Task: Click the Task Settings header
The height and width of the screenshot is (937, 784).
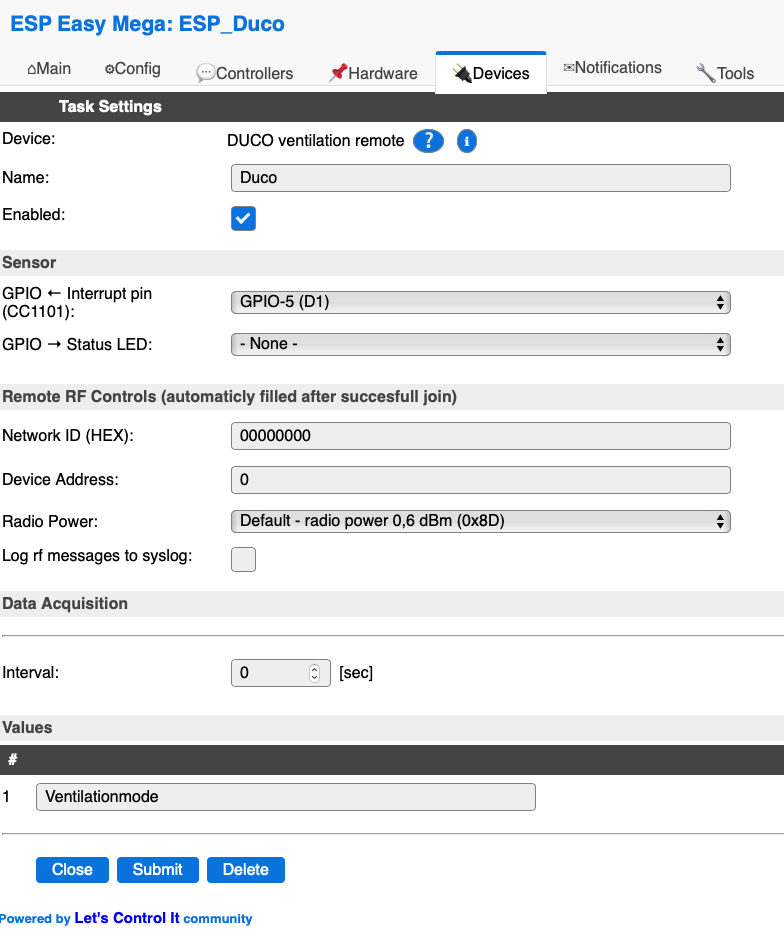Action: pyautogui.click(x=110, y=106)
